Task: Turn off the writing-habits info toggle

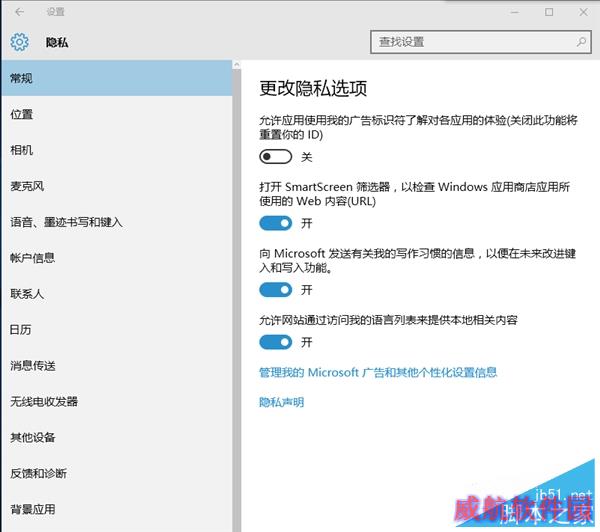Action: [276, 290]
